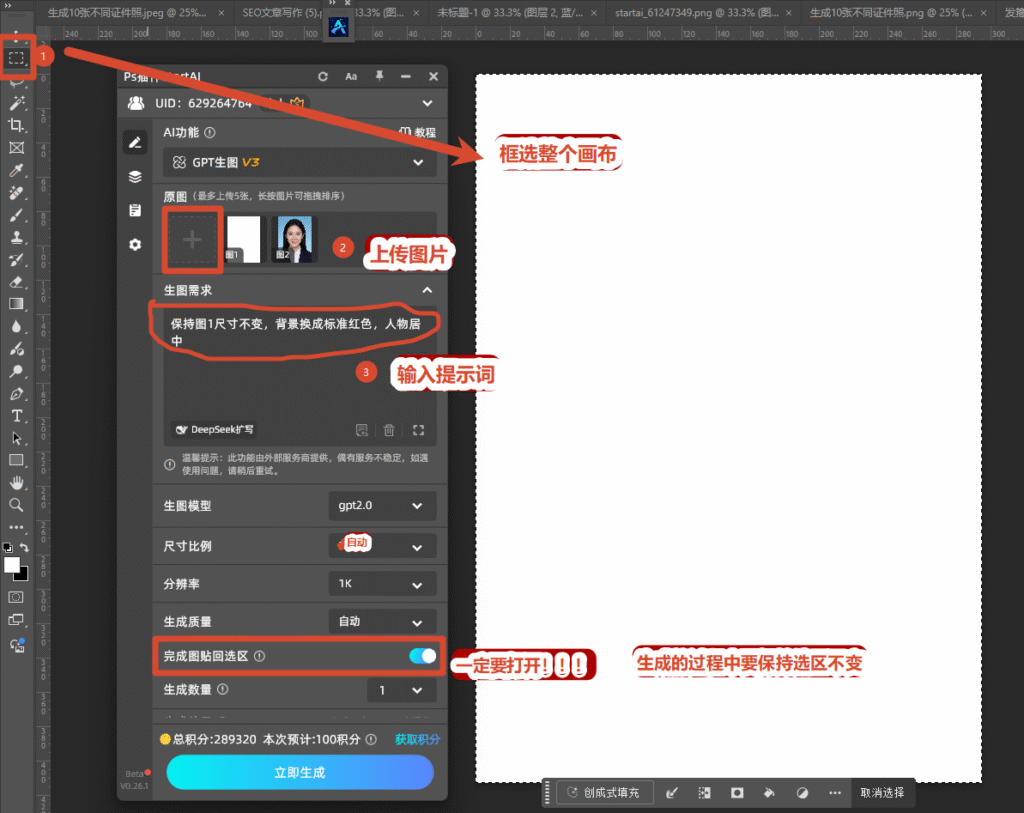Viewport: 1024px width, 813px height.
Task: Select the Gradient tool
Action: click(16, 304)
